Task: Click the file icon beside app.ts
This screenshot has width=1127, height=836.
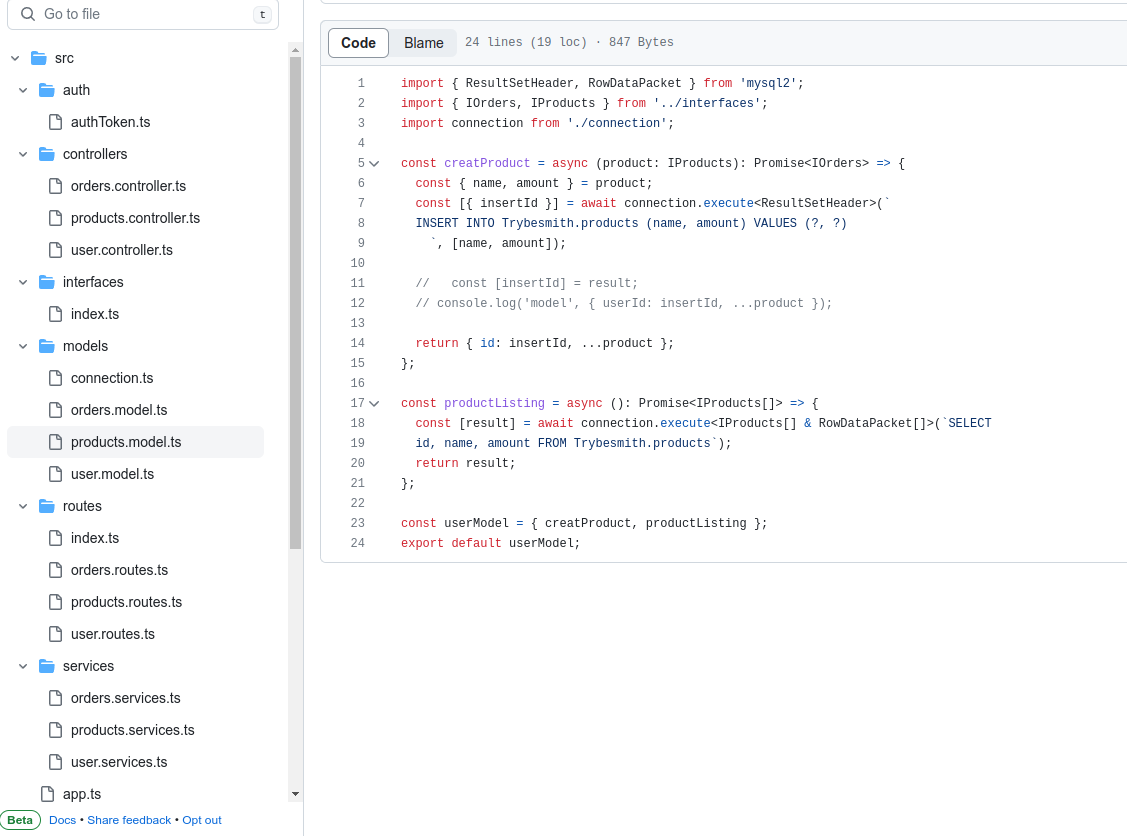Action: [47, 794]
